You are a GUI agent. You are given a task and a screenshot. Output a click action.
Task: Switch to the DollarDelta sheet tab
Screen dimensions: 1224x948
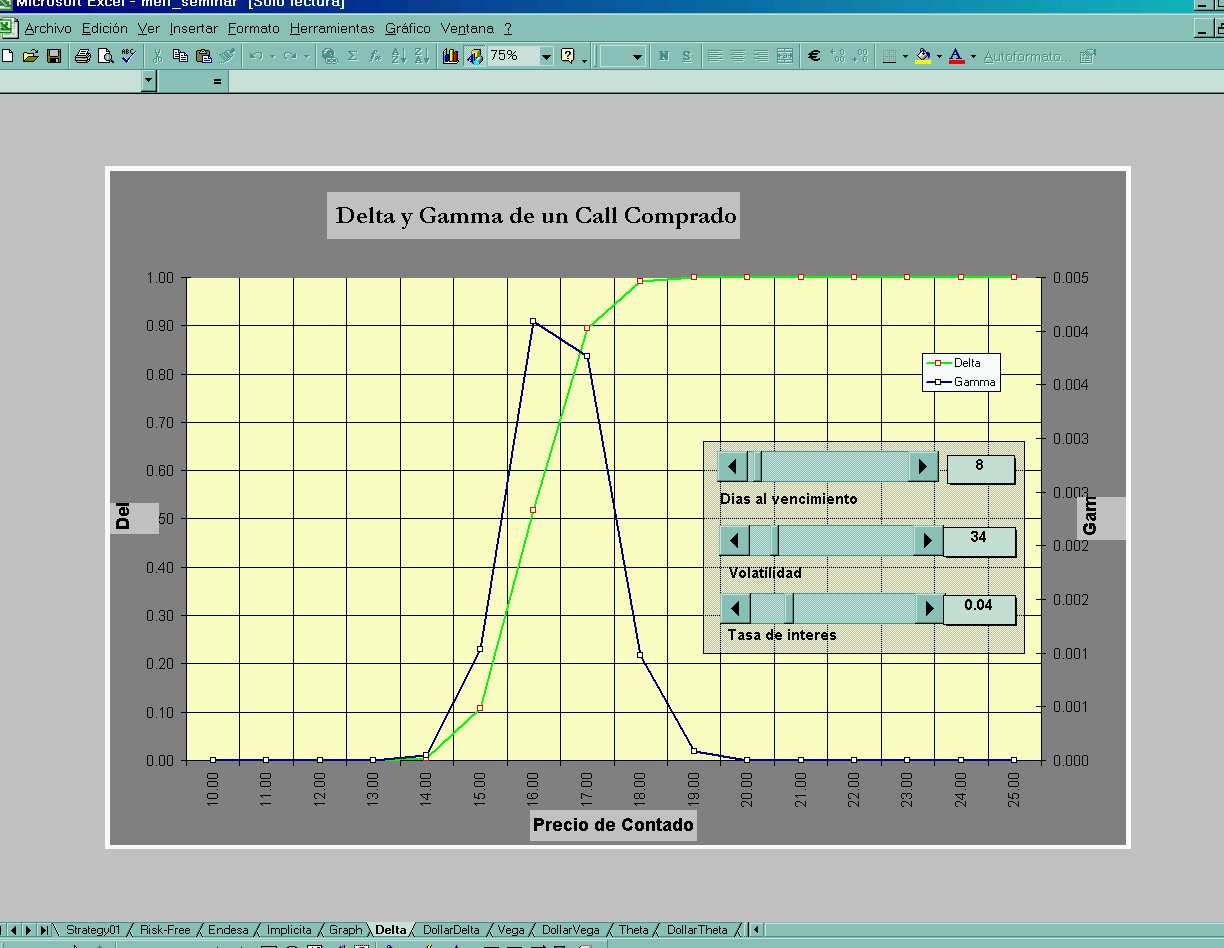pyautogui.click(x=451, y=930)
